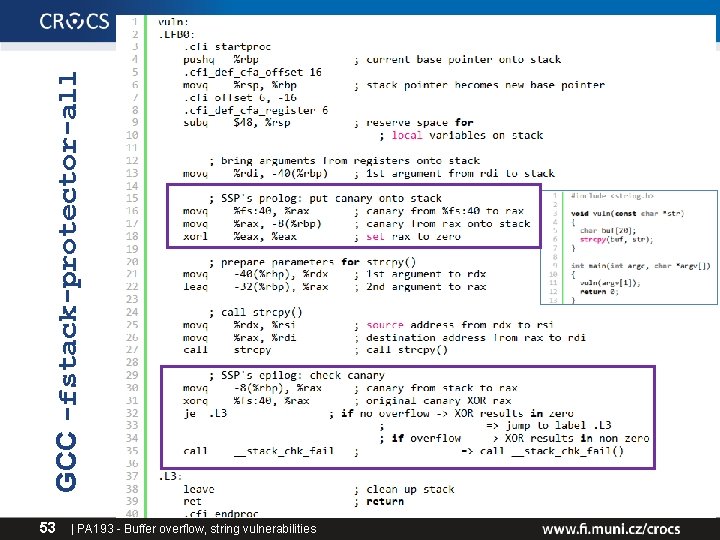The image size is (720, 540).
Task: Click the 'je .L3' instruction
Action: pos(205,413)
